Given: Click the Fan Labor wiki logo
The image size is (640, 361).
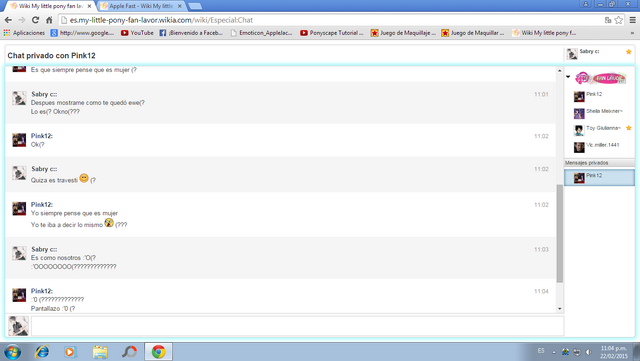Looking at the screenshot, I should 600,78.
